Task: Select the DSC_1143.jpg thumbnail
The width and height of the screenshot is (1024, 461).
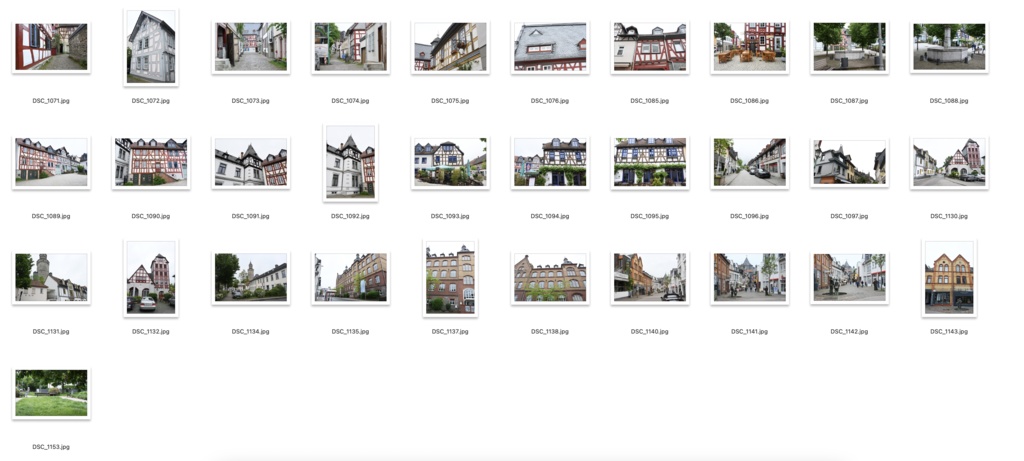Action: point(949,278)
